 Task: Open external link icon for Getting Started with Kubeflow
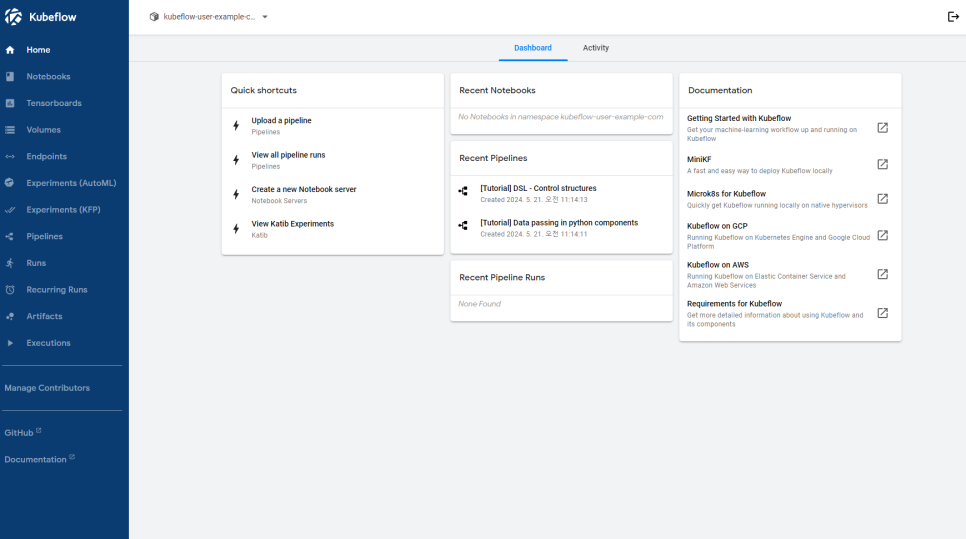pos(883,128)
